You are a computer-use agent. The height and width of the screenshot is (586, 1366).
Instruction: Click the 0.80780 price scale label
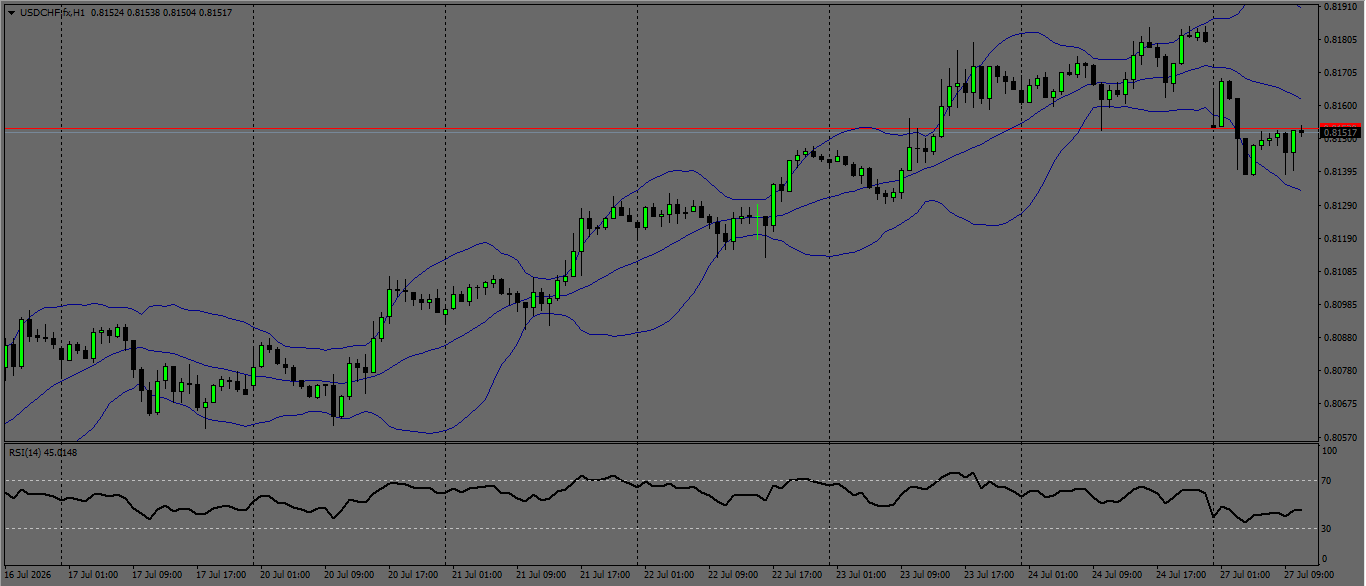click(1340, 371)
